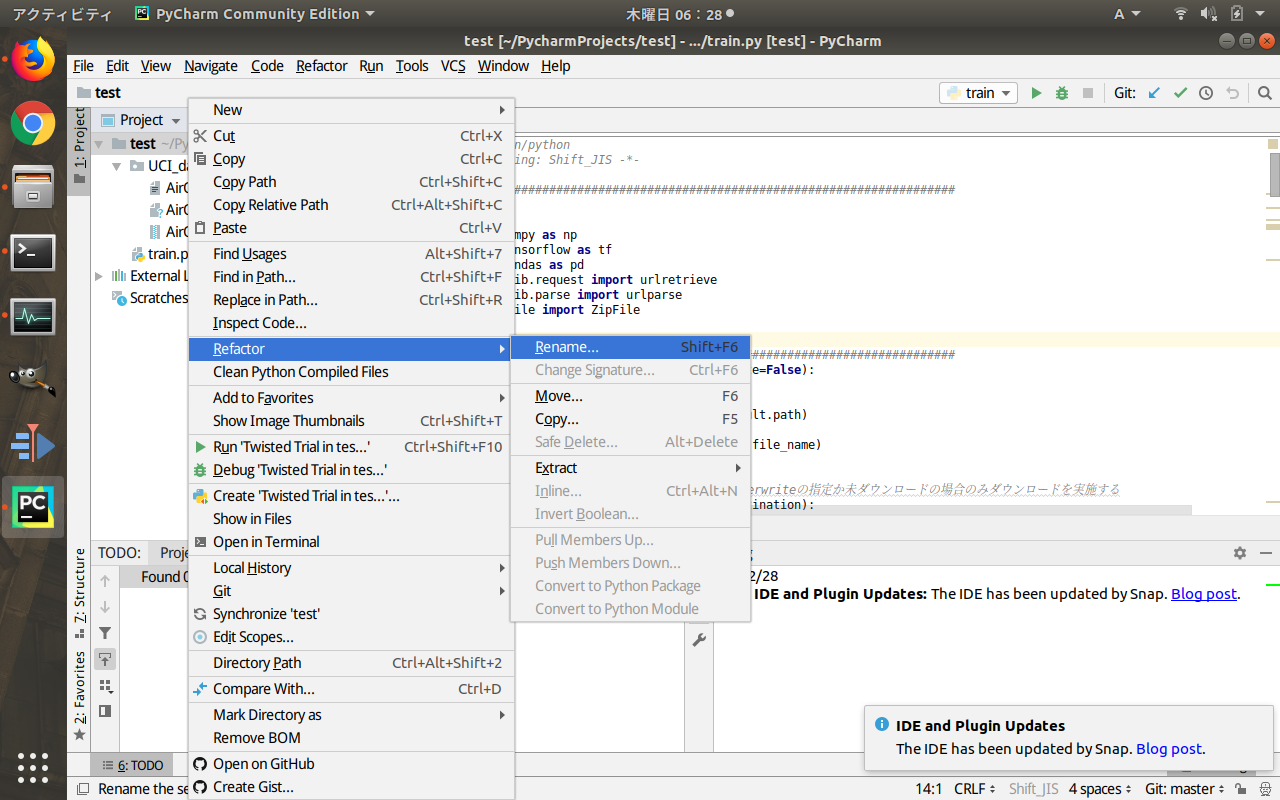Hide Event Log panel with minimize icon
This screenshot has height=800, width=1280.
[1266, 553]
